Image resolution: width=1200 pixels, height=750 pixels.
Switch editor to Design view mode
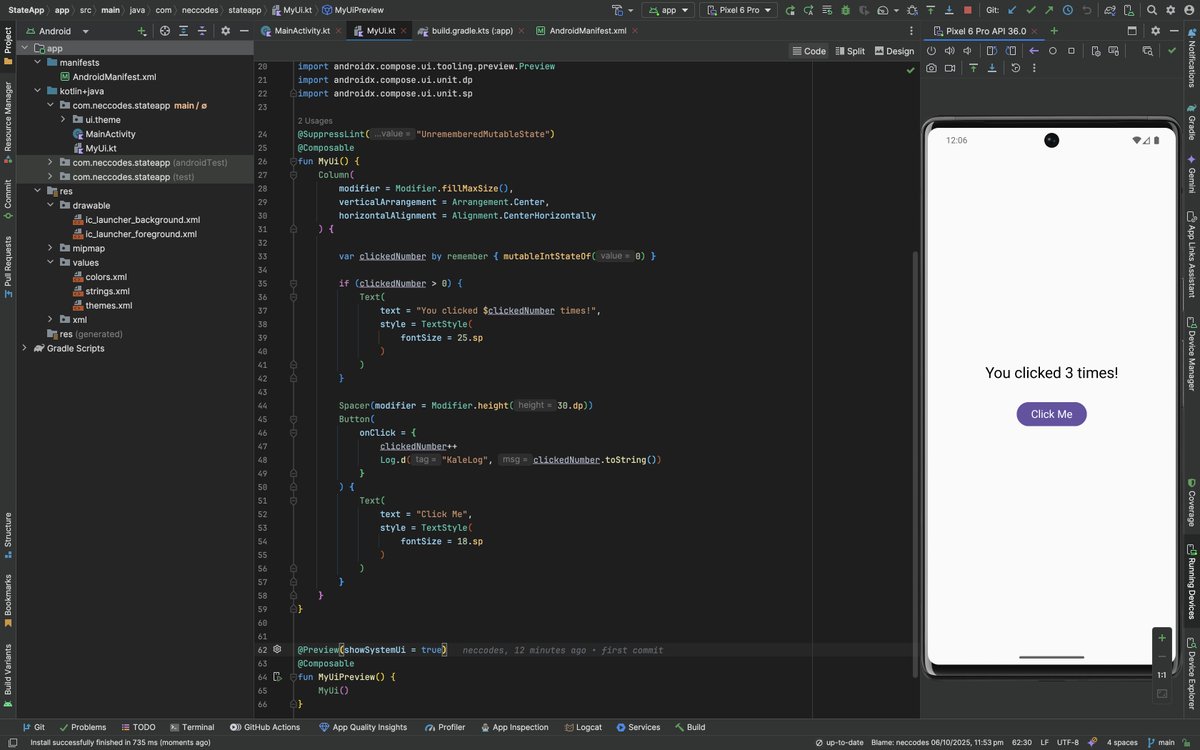894,51
